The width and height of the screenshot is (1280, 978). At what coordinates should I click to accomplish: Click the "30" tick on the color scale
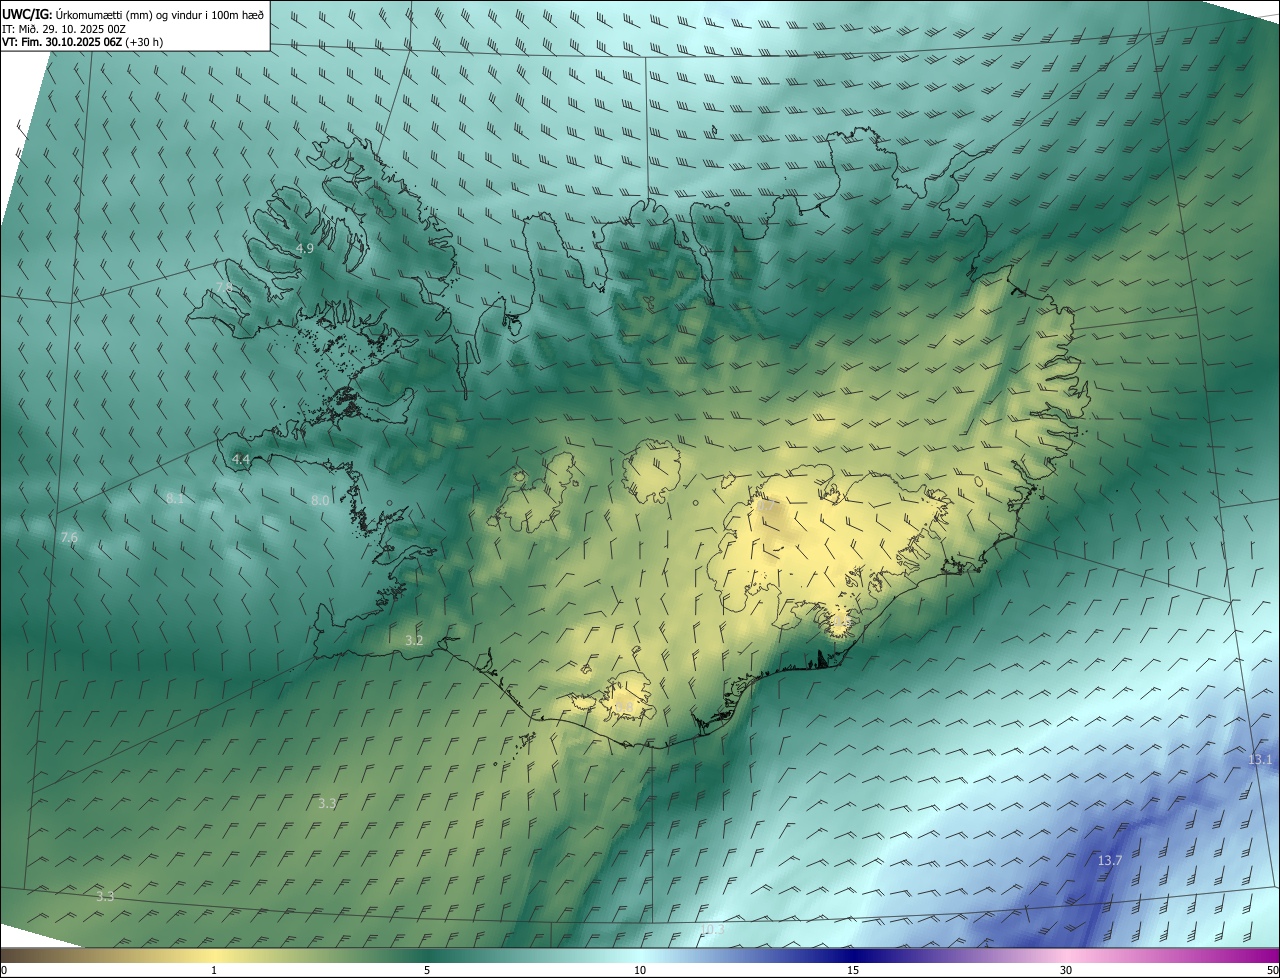tap(1066, 970)
